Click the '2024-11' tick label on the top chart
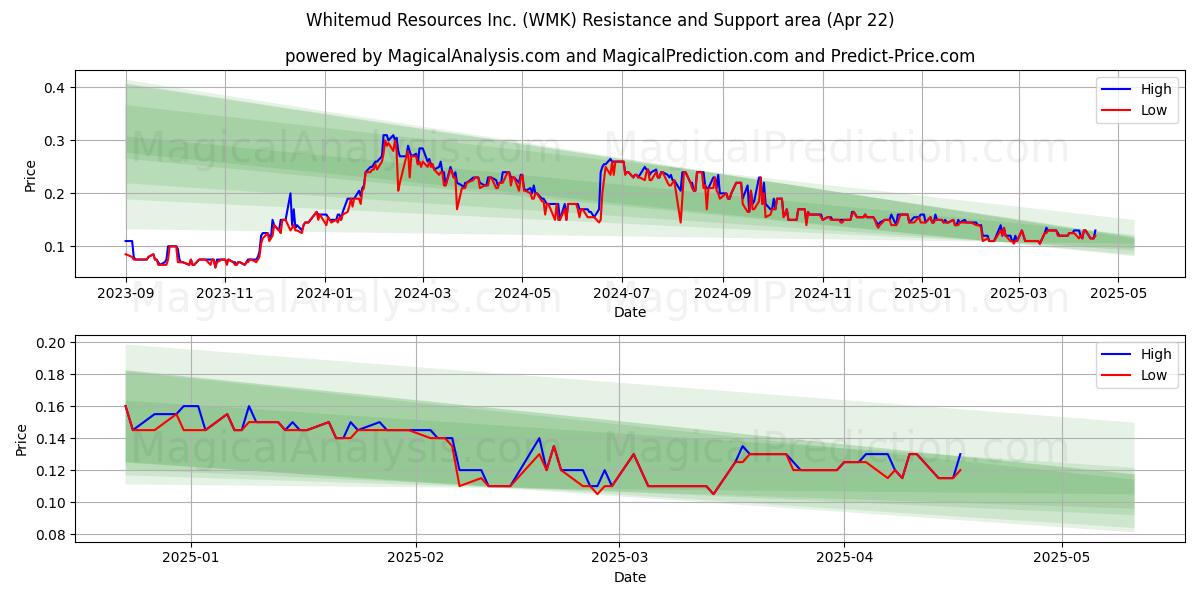This screenshot has height=600, width=1200. click(x=823, y=294)
